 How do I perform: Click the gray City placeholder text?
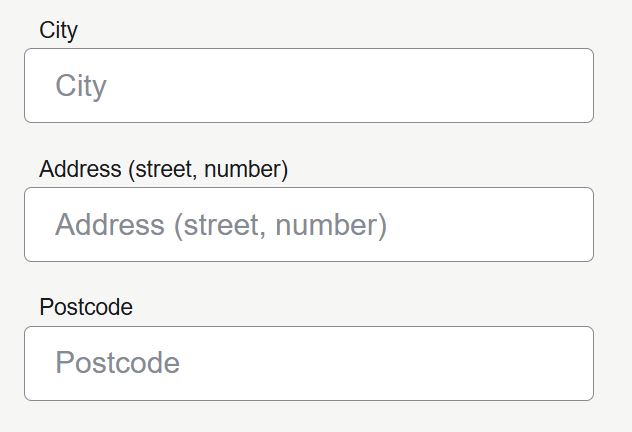81,86
